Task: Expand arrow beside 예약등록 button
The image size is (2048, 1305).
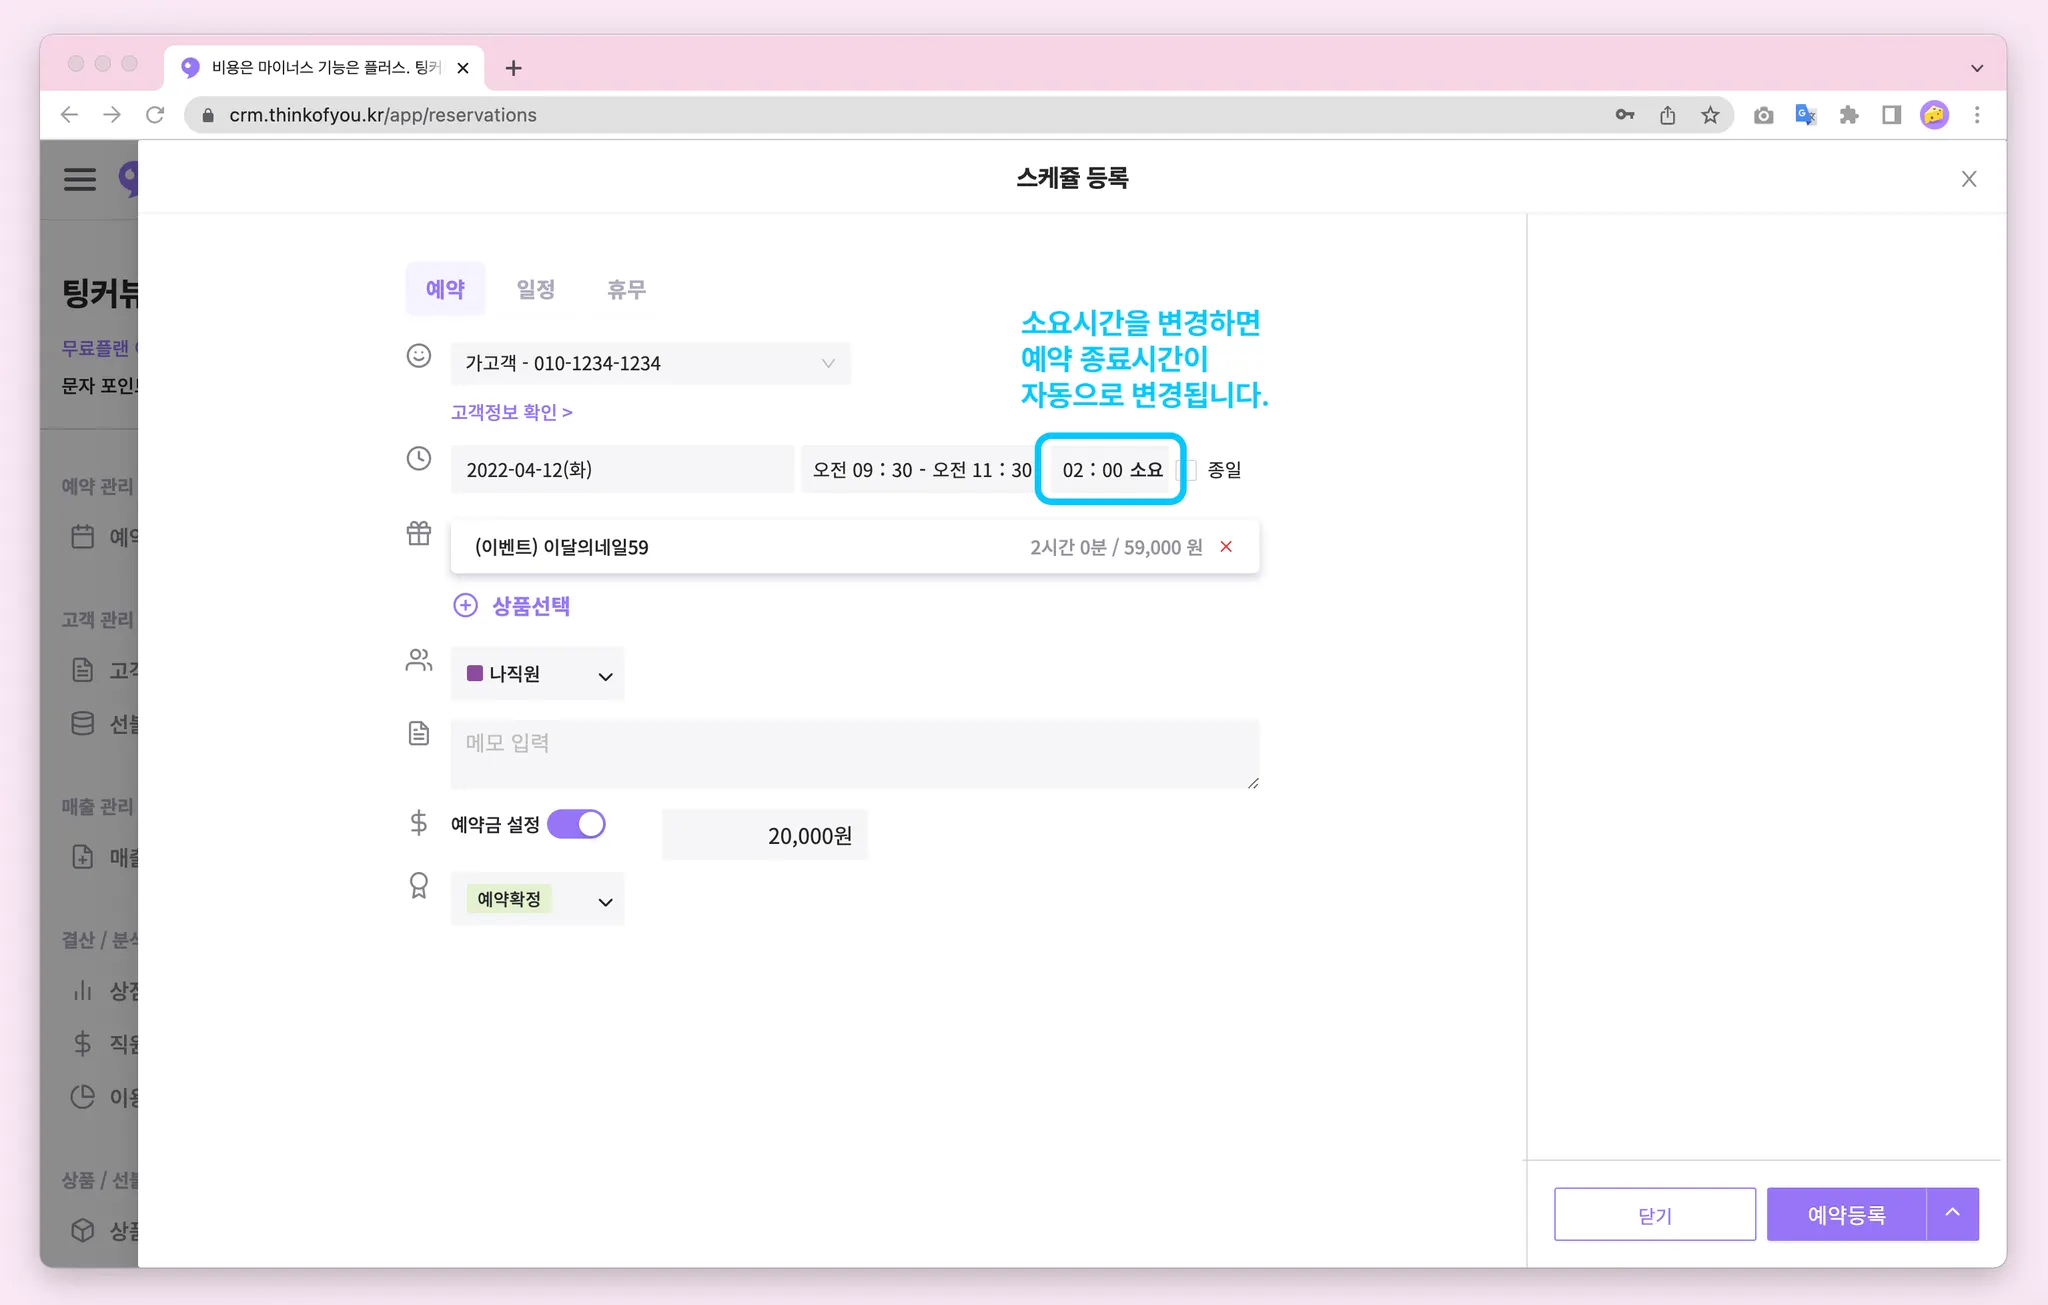Action: click(x=1952, y=1213)
